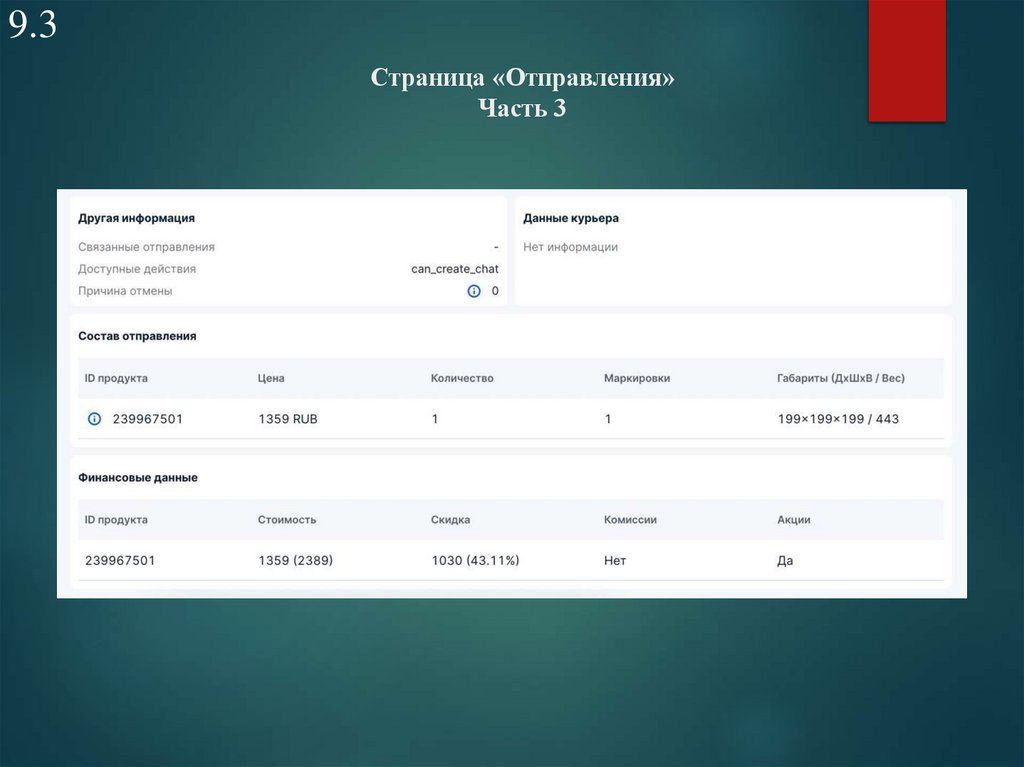The height and width of the screenshot is (767, 1024).
Task: Click 'Связанные отправления' label
Action: [x=146, y=247]
